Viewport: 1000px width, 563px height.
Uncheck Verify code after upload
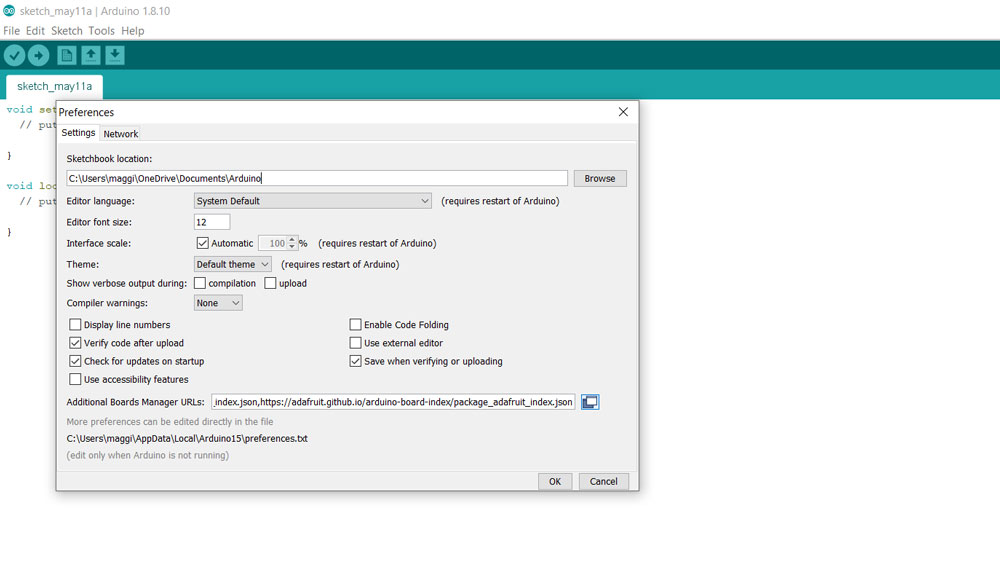tap(75, 343)
